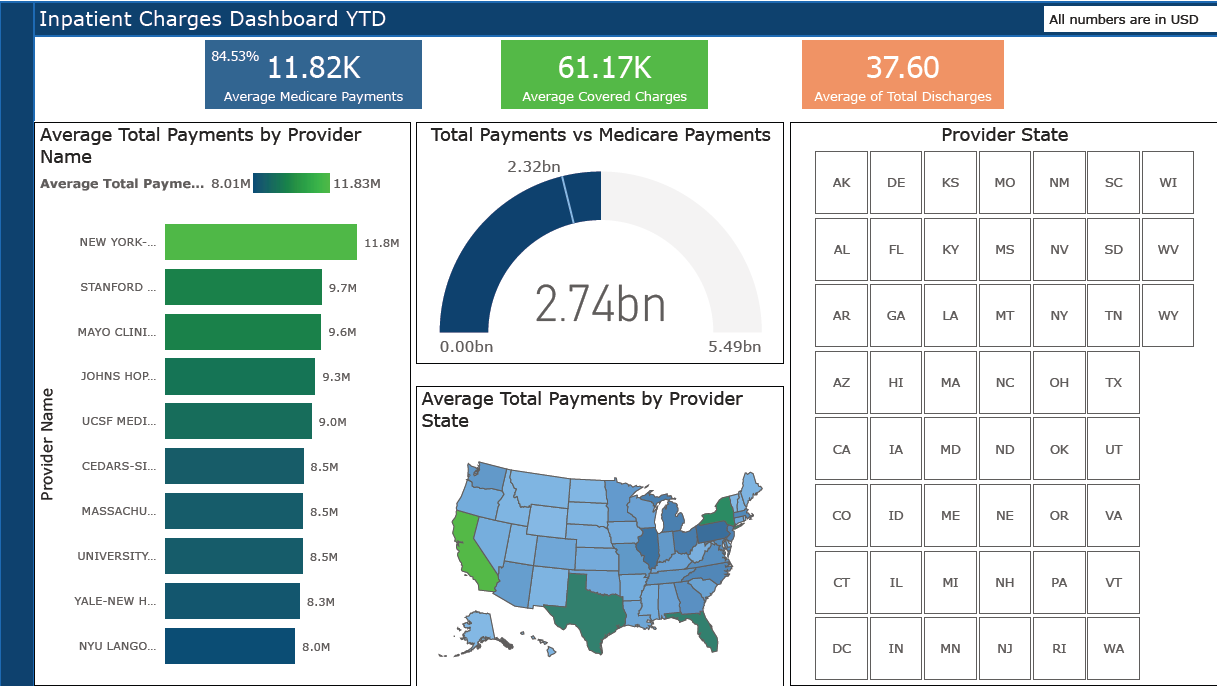This screenshot has width=1217, height=686.
Task: Choose the MA state tile
Action: [950, 382]
